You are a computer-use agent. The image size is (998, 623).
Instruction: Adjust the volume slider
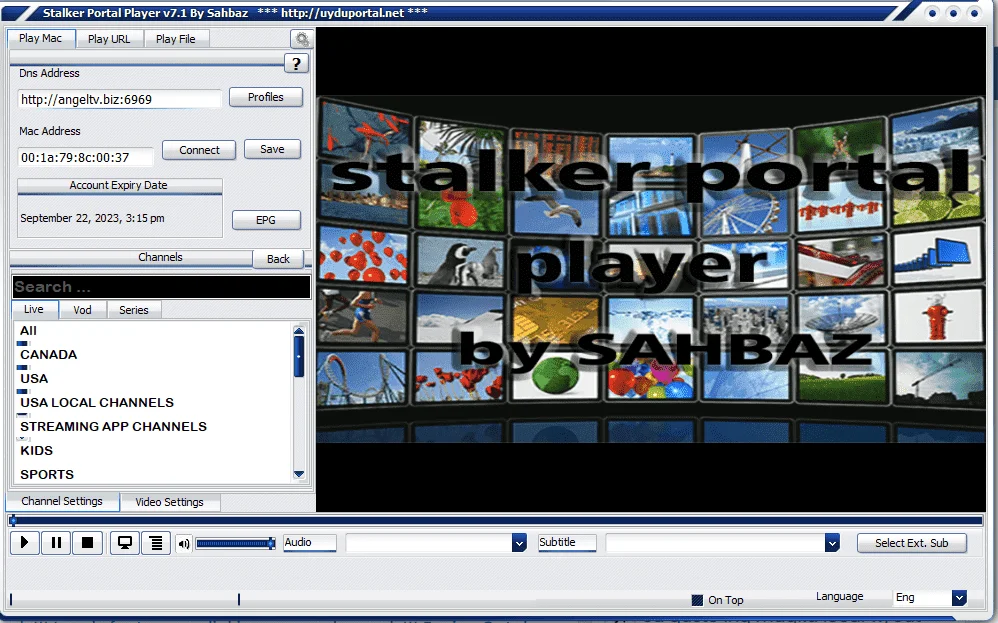tap(235, 543)
